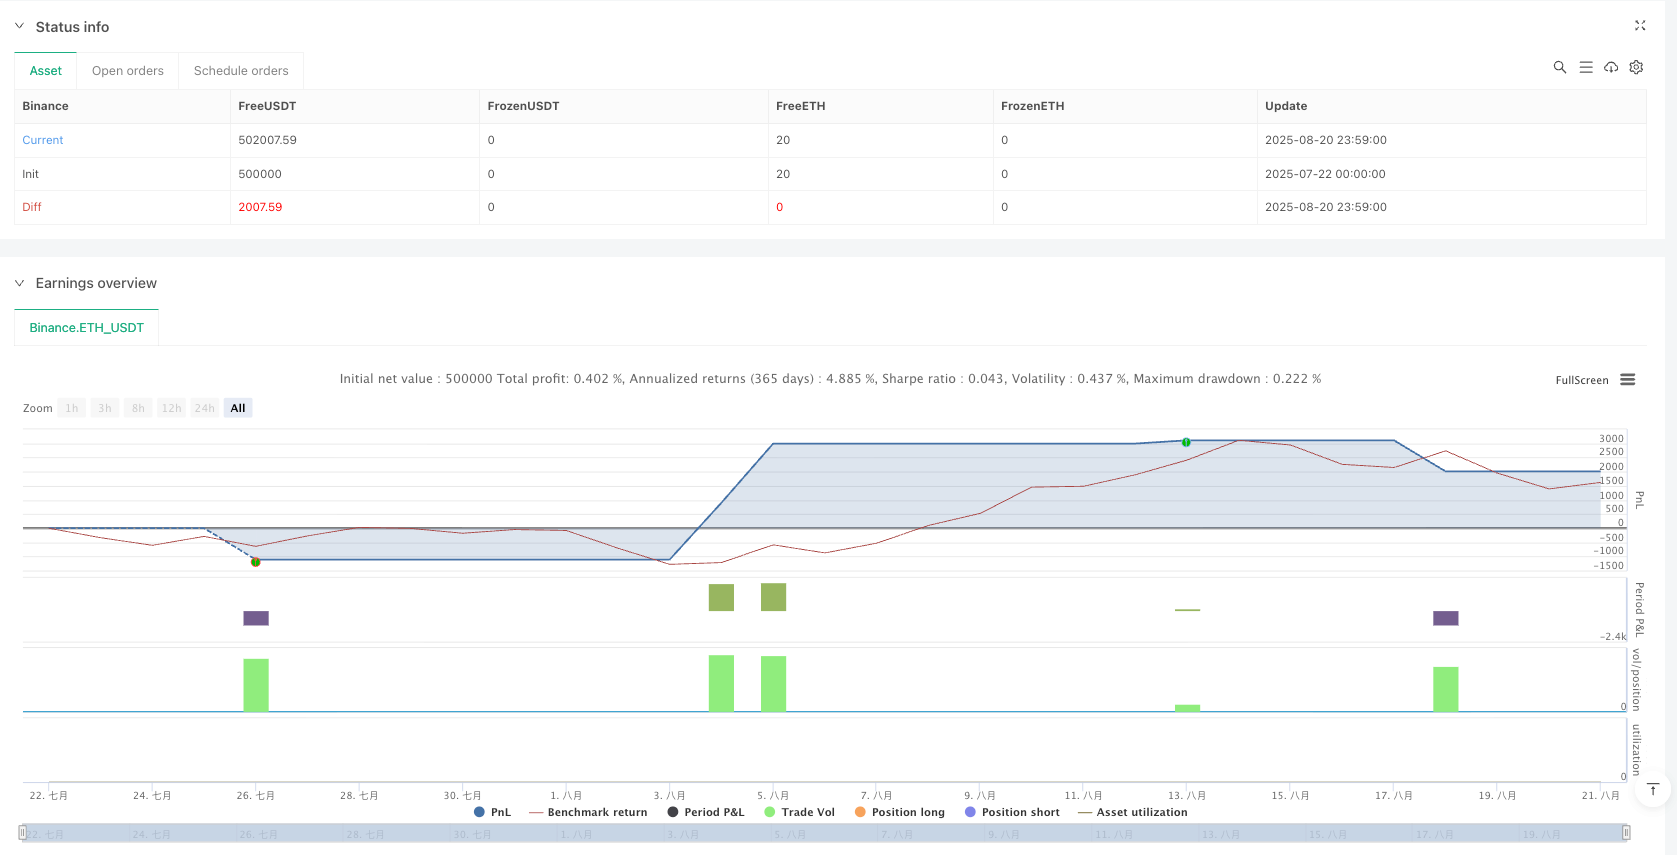
Task: Toggle Position short legend item
Action: click(x=1011, y=812)
